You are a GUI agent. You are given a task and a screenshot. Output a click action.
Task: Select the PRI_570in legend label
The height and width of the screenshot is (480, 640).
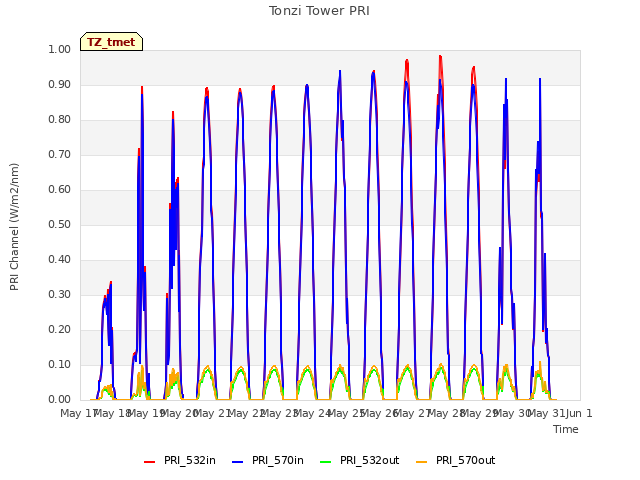tap(278, 460)
